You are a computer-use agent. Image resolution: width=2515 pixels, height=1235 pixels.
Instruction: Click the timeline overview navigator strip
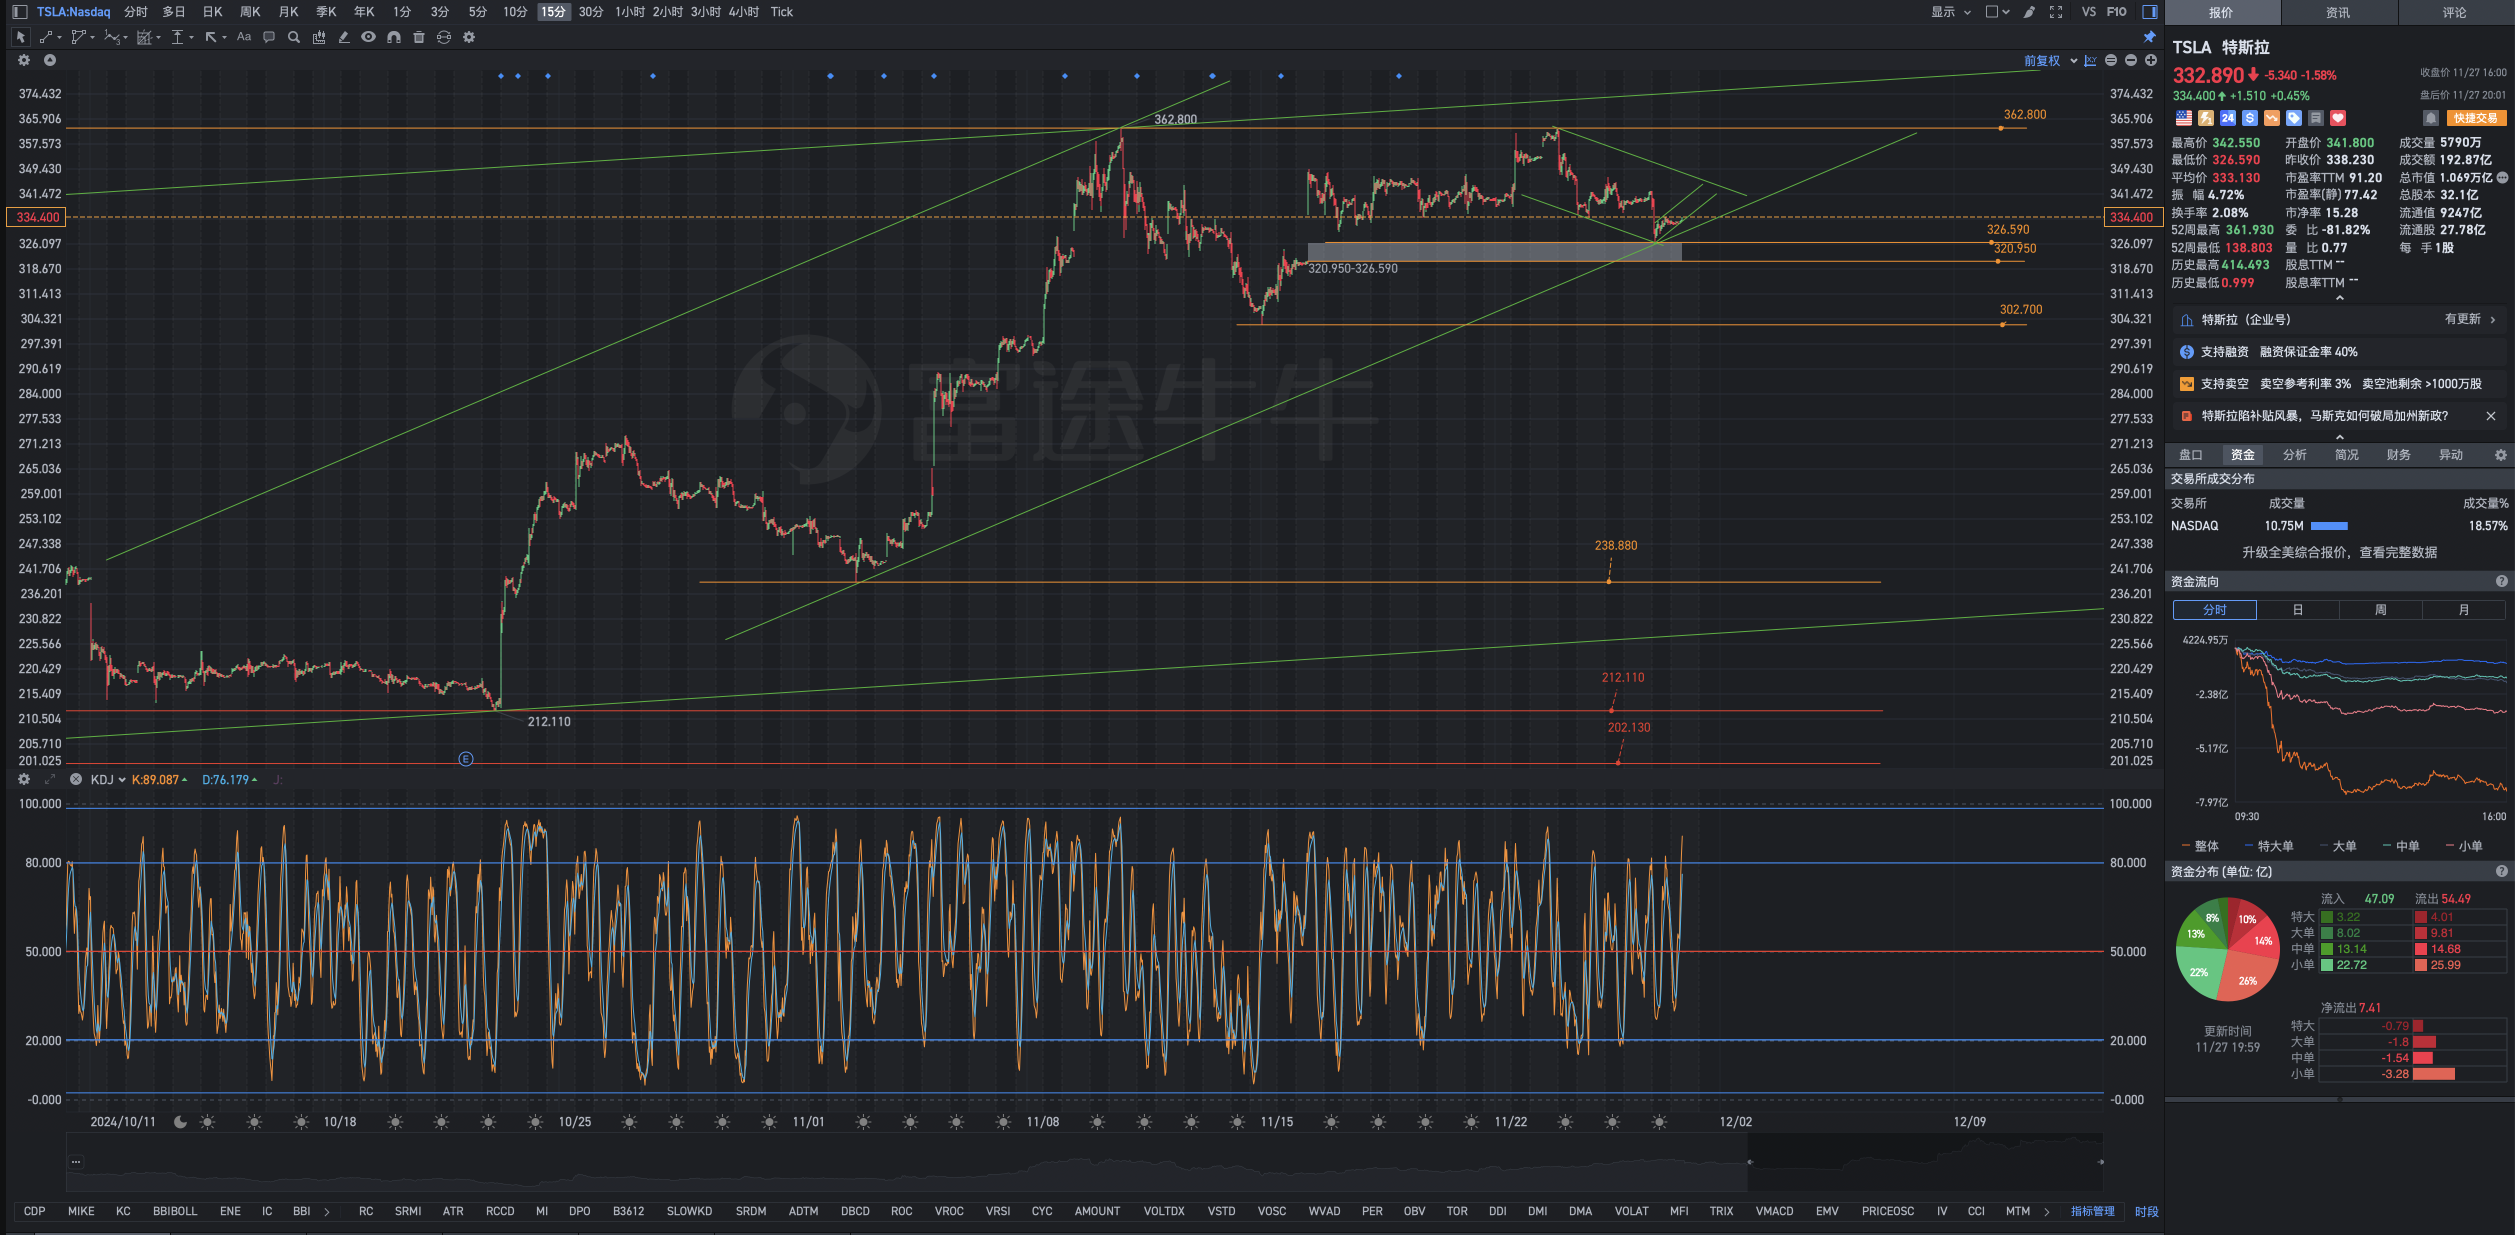(x=1084, y=1162)
